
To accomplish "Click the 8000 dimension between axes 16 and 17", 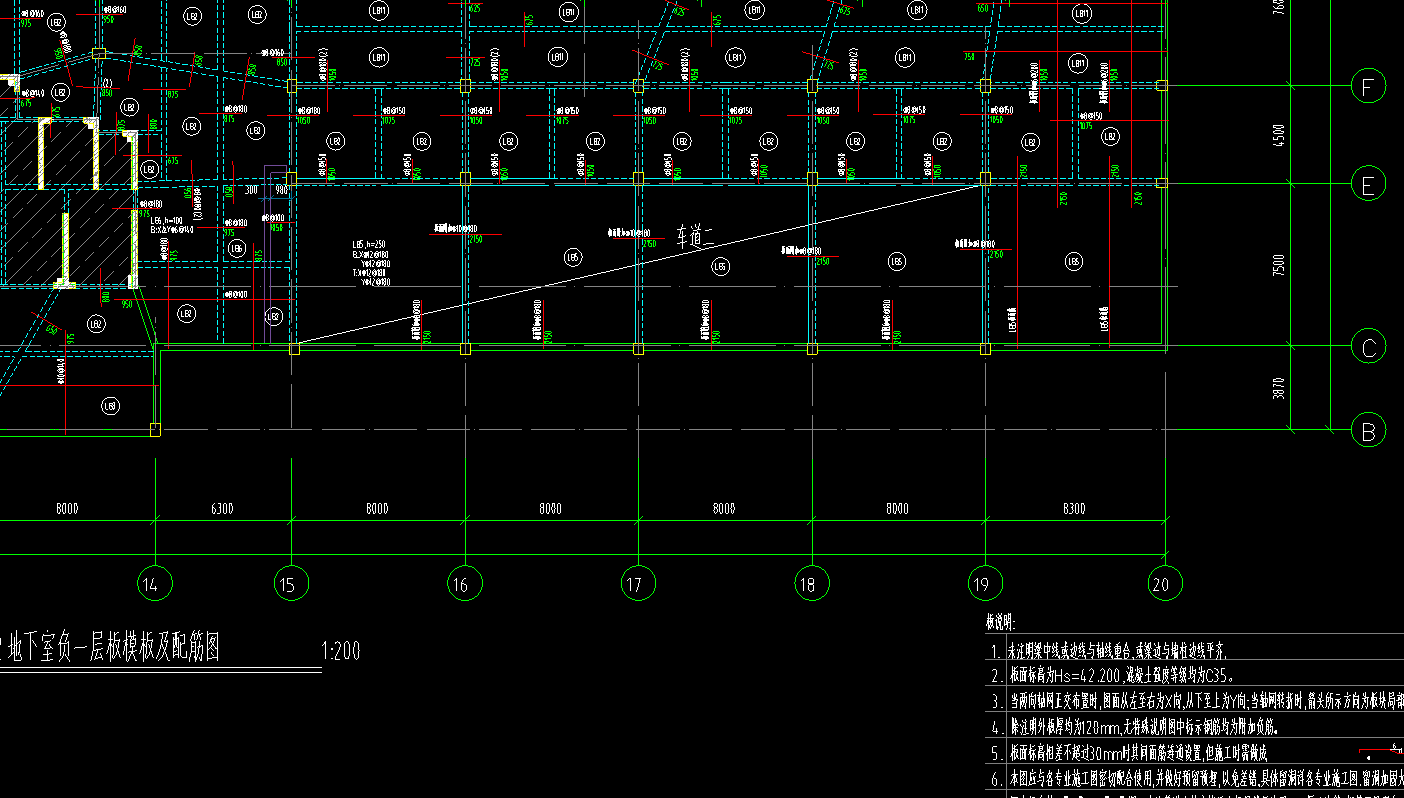I will [549, 509].
